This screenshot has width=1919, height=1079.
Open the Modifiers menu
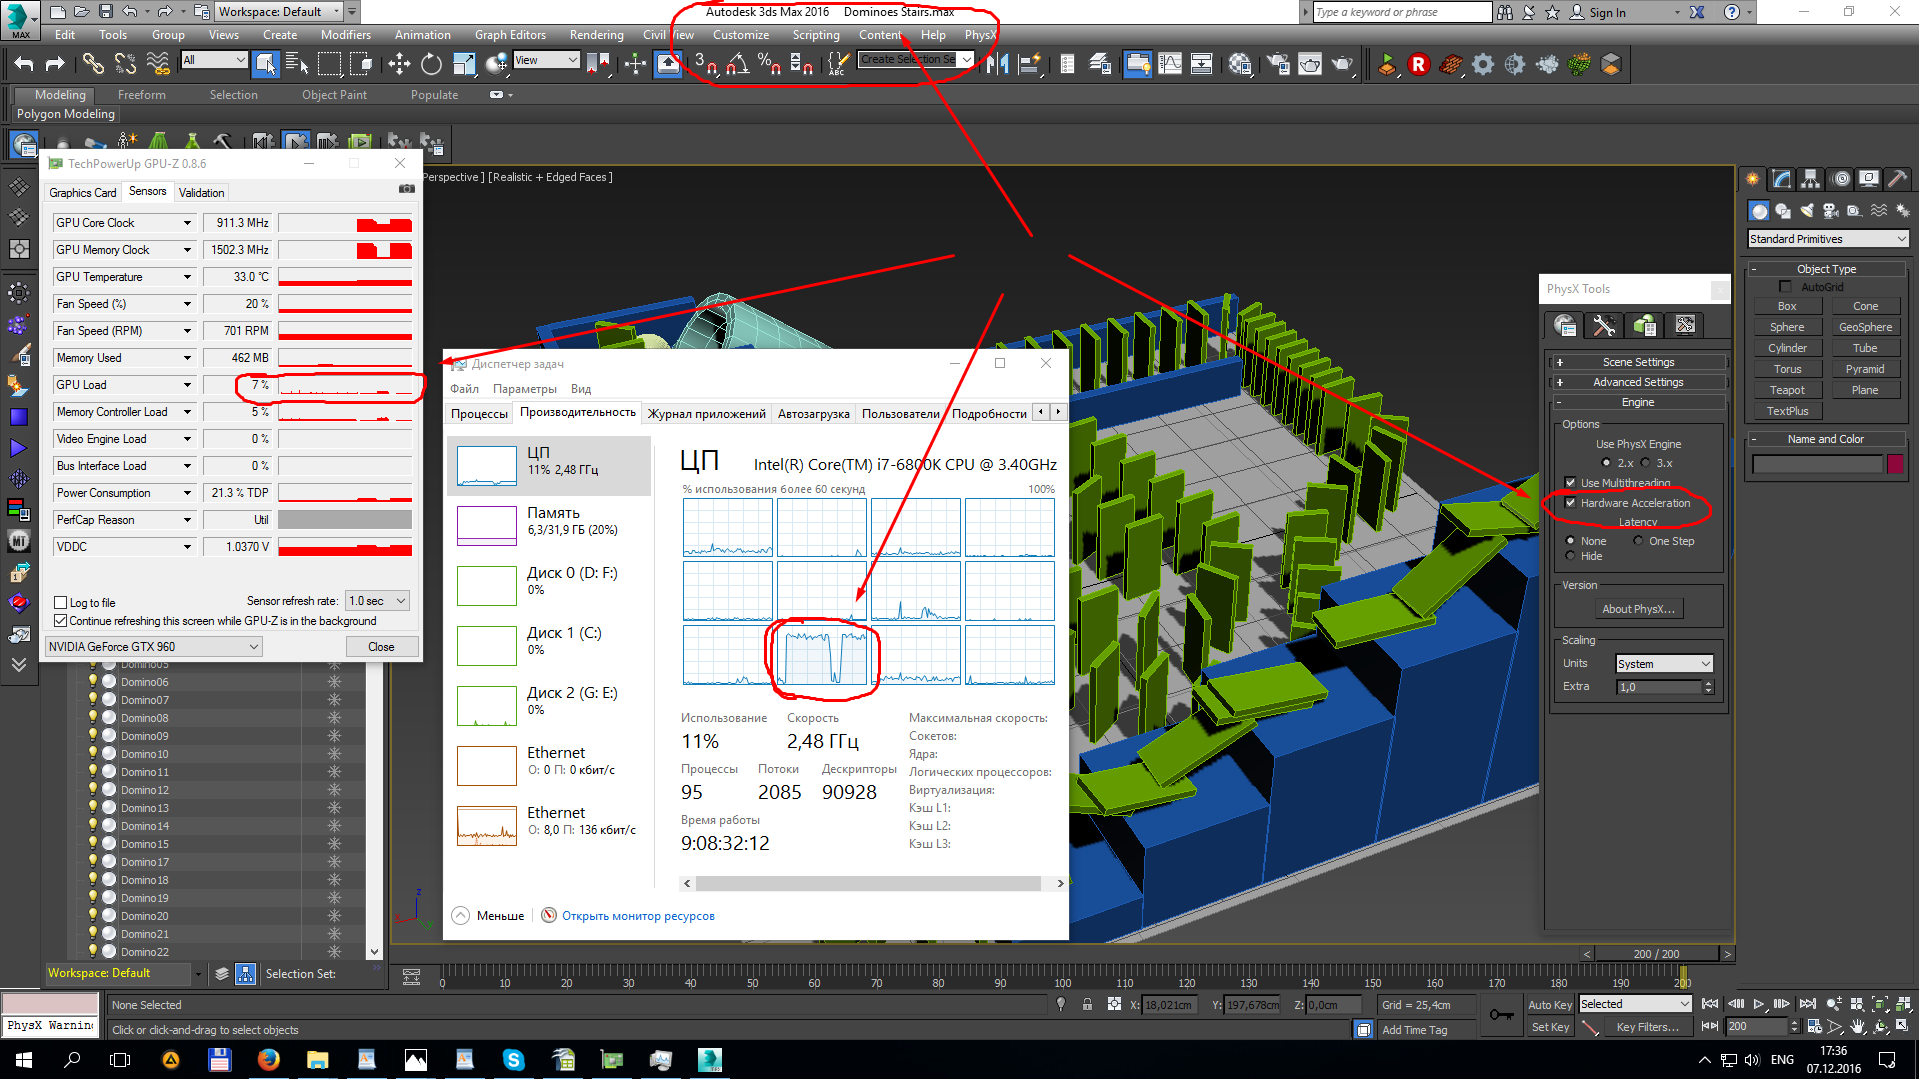click(x=345, y=35)
